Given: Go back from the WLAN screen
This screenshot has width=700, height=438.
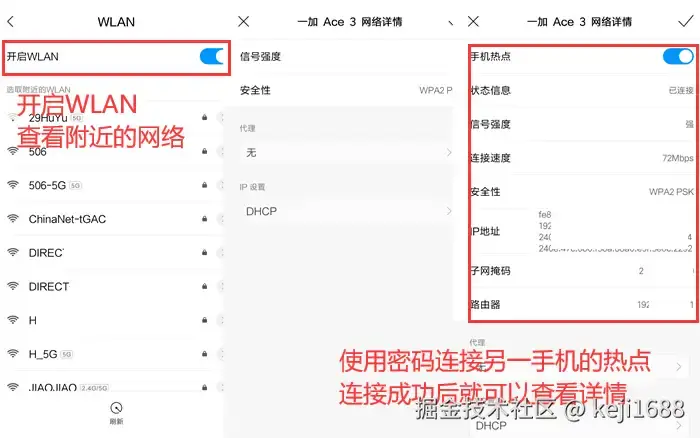Looking at the screenshot, I should (11, 21).
